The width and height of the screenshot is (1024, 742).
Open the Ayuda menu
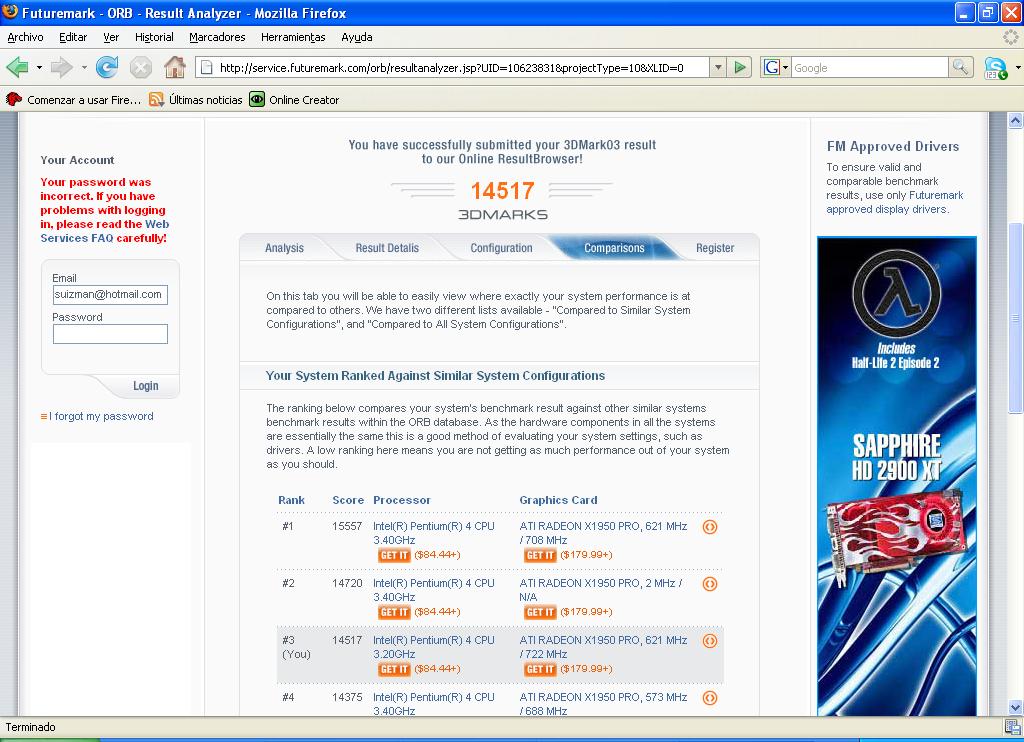tap(357, 37)
